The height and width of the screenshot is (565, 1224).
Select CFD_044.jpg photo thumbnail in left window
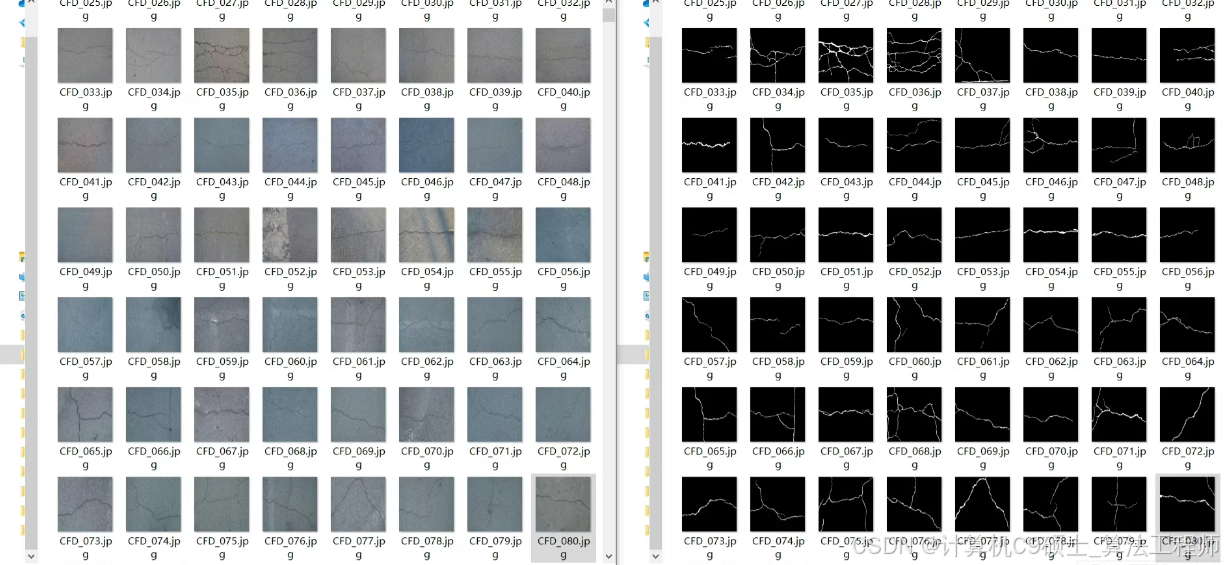coord(290,145)
